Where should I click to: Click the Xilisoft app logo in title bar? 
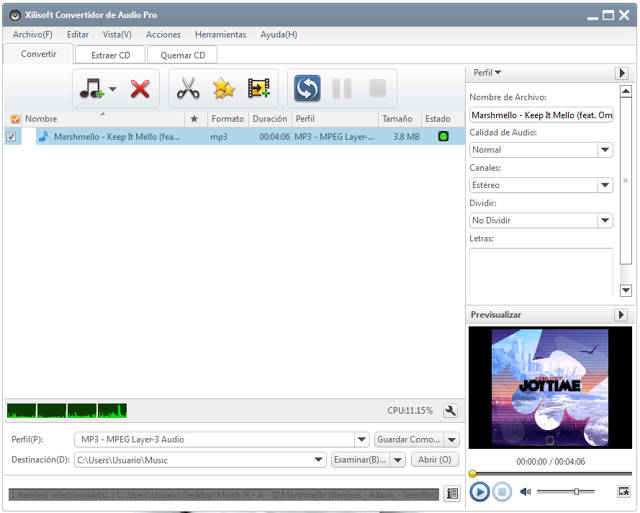point(15,15)
